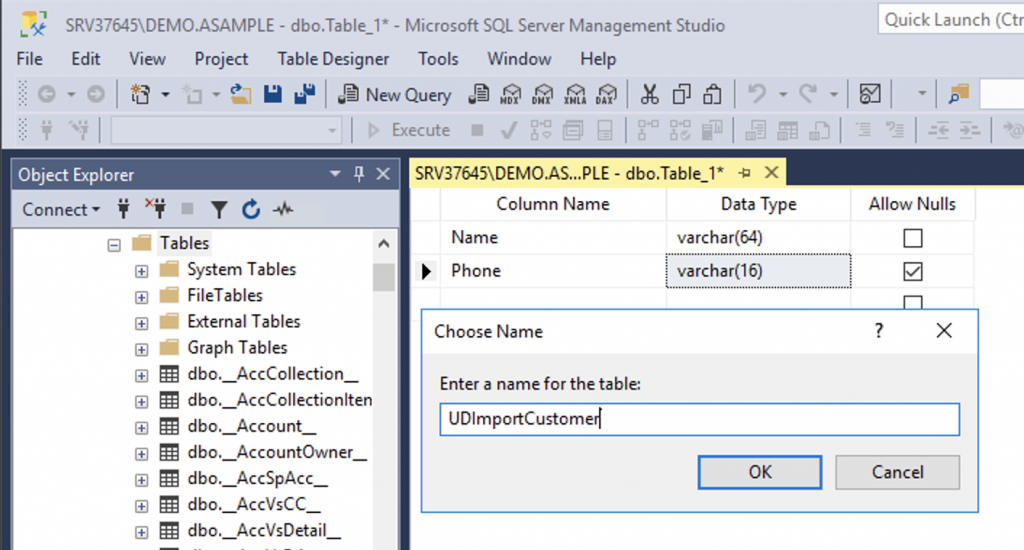Image resolution: width=1024 pixels, height=550 pixels.
Task: Click the Quick Launch search box
Action: [x=952, y=20]
